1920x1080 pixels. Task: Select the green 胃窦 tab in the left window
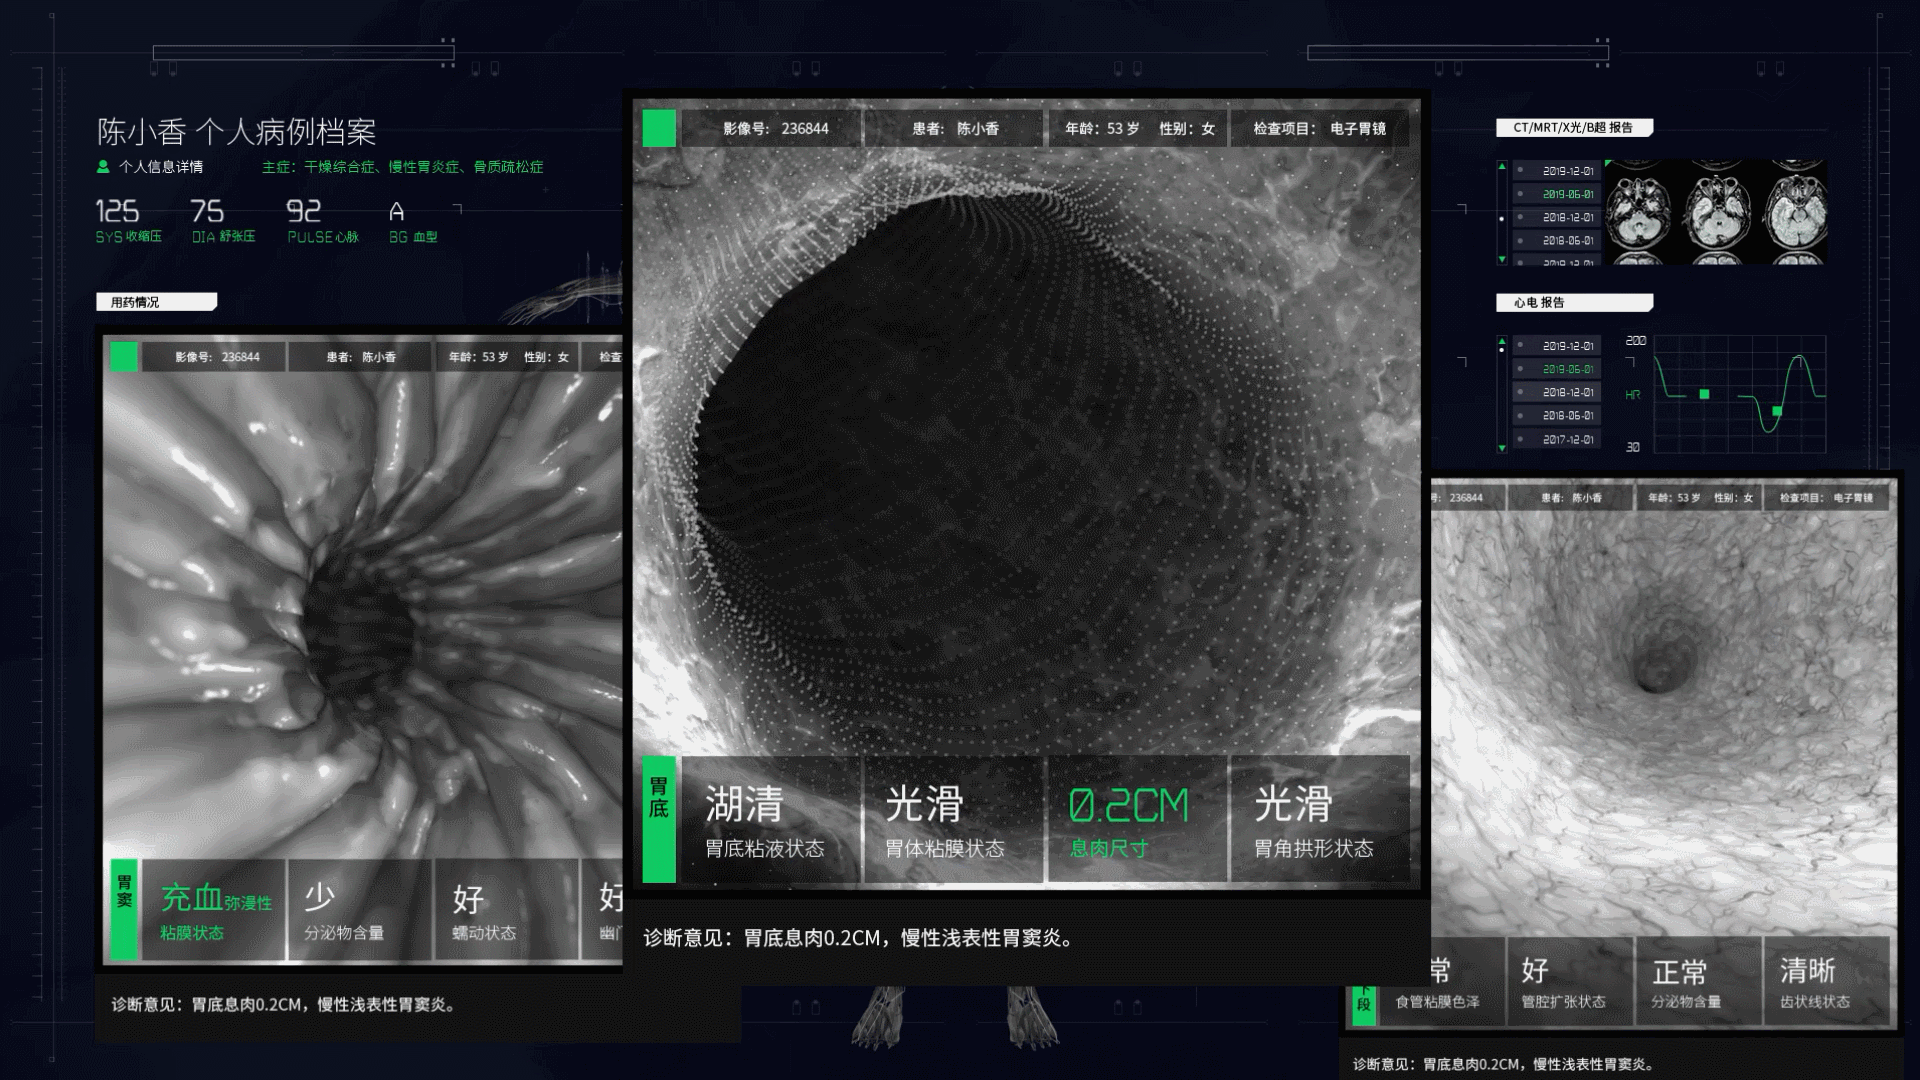pyautogui.click(x=124, y=909)
